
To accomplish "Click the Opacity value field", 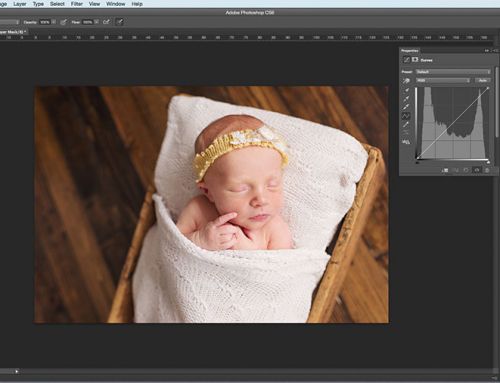I will [45, 22].
